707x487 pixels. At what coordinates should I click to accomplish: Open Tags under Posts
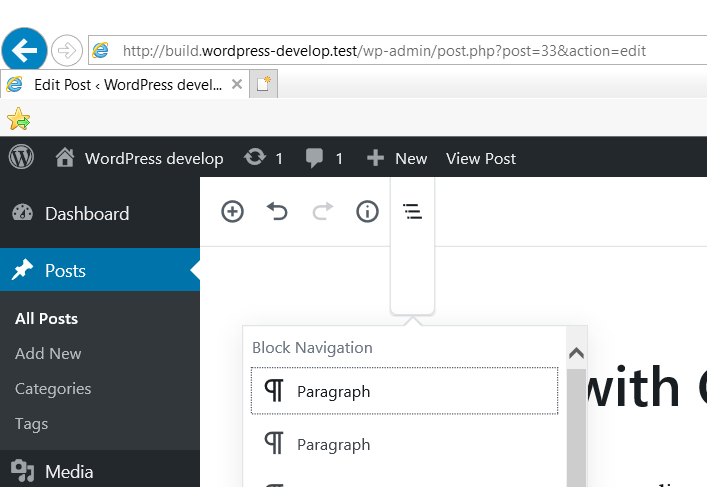(32, 424)
